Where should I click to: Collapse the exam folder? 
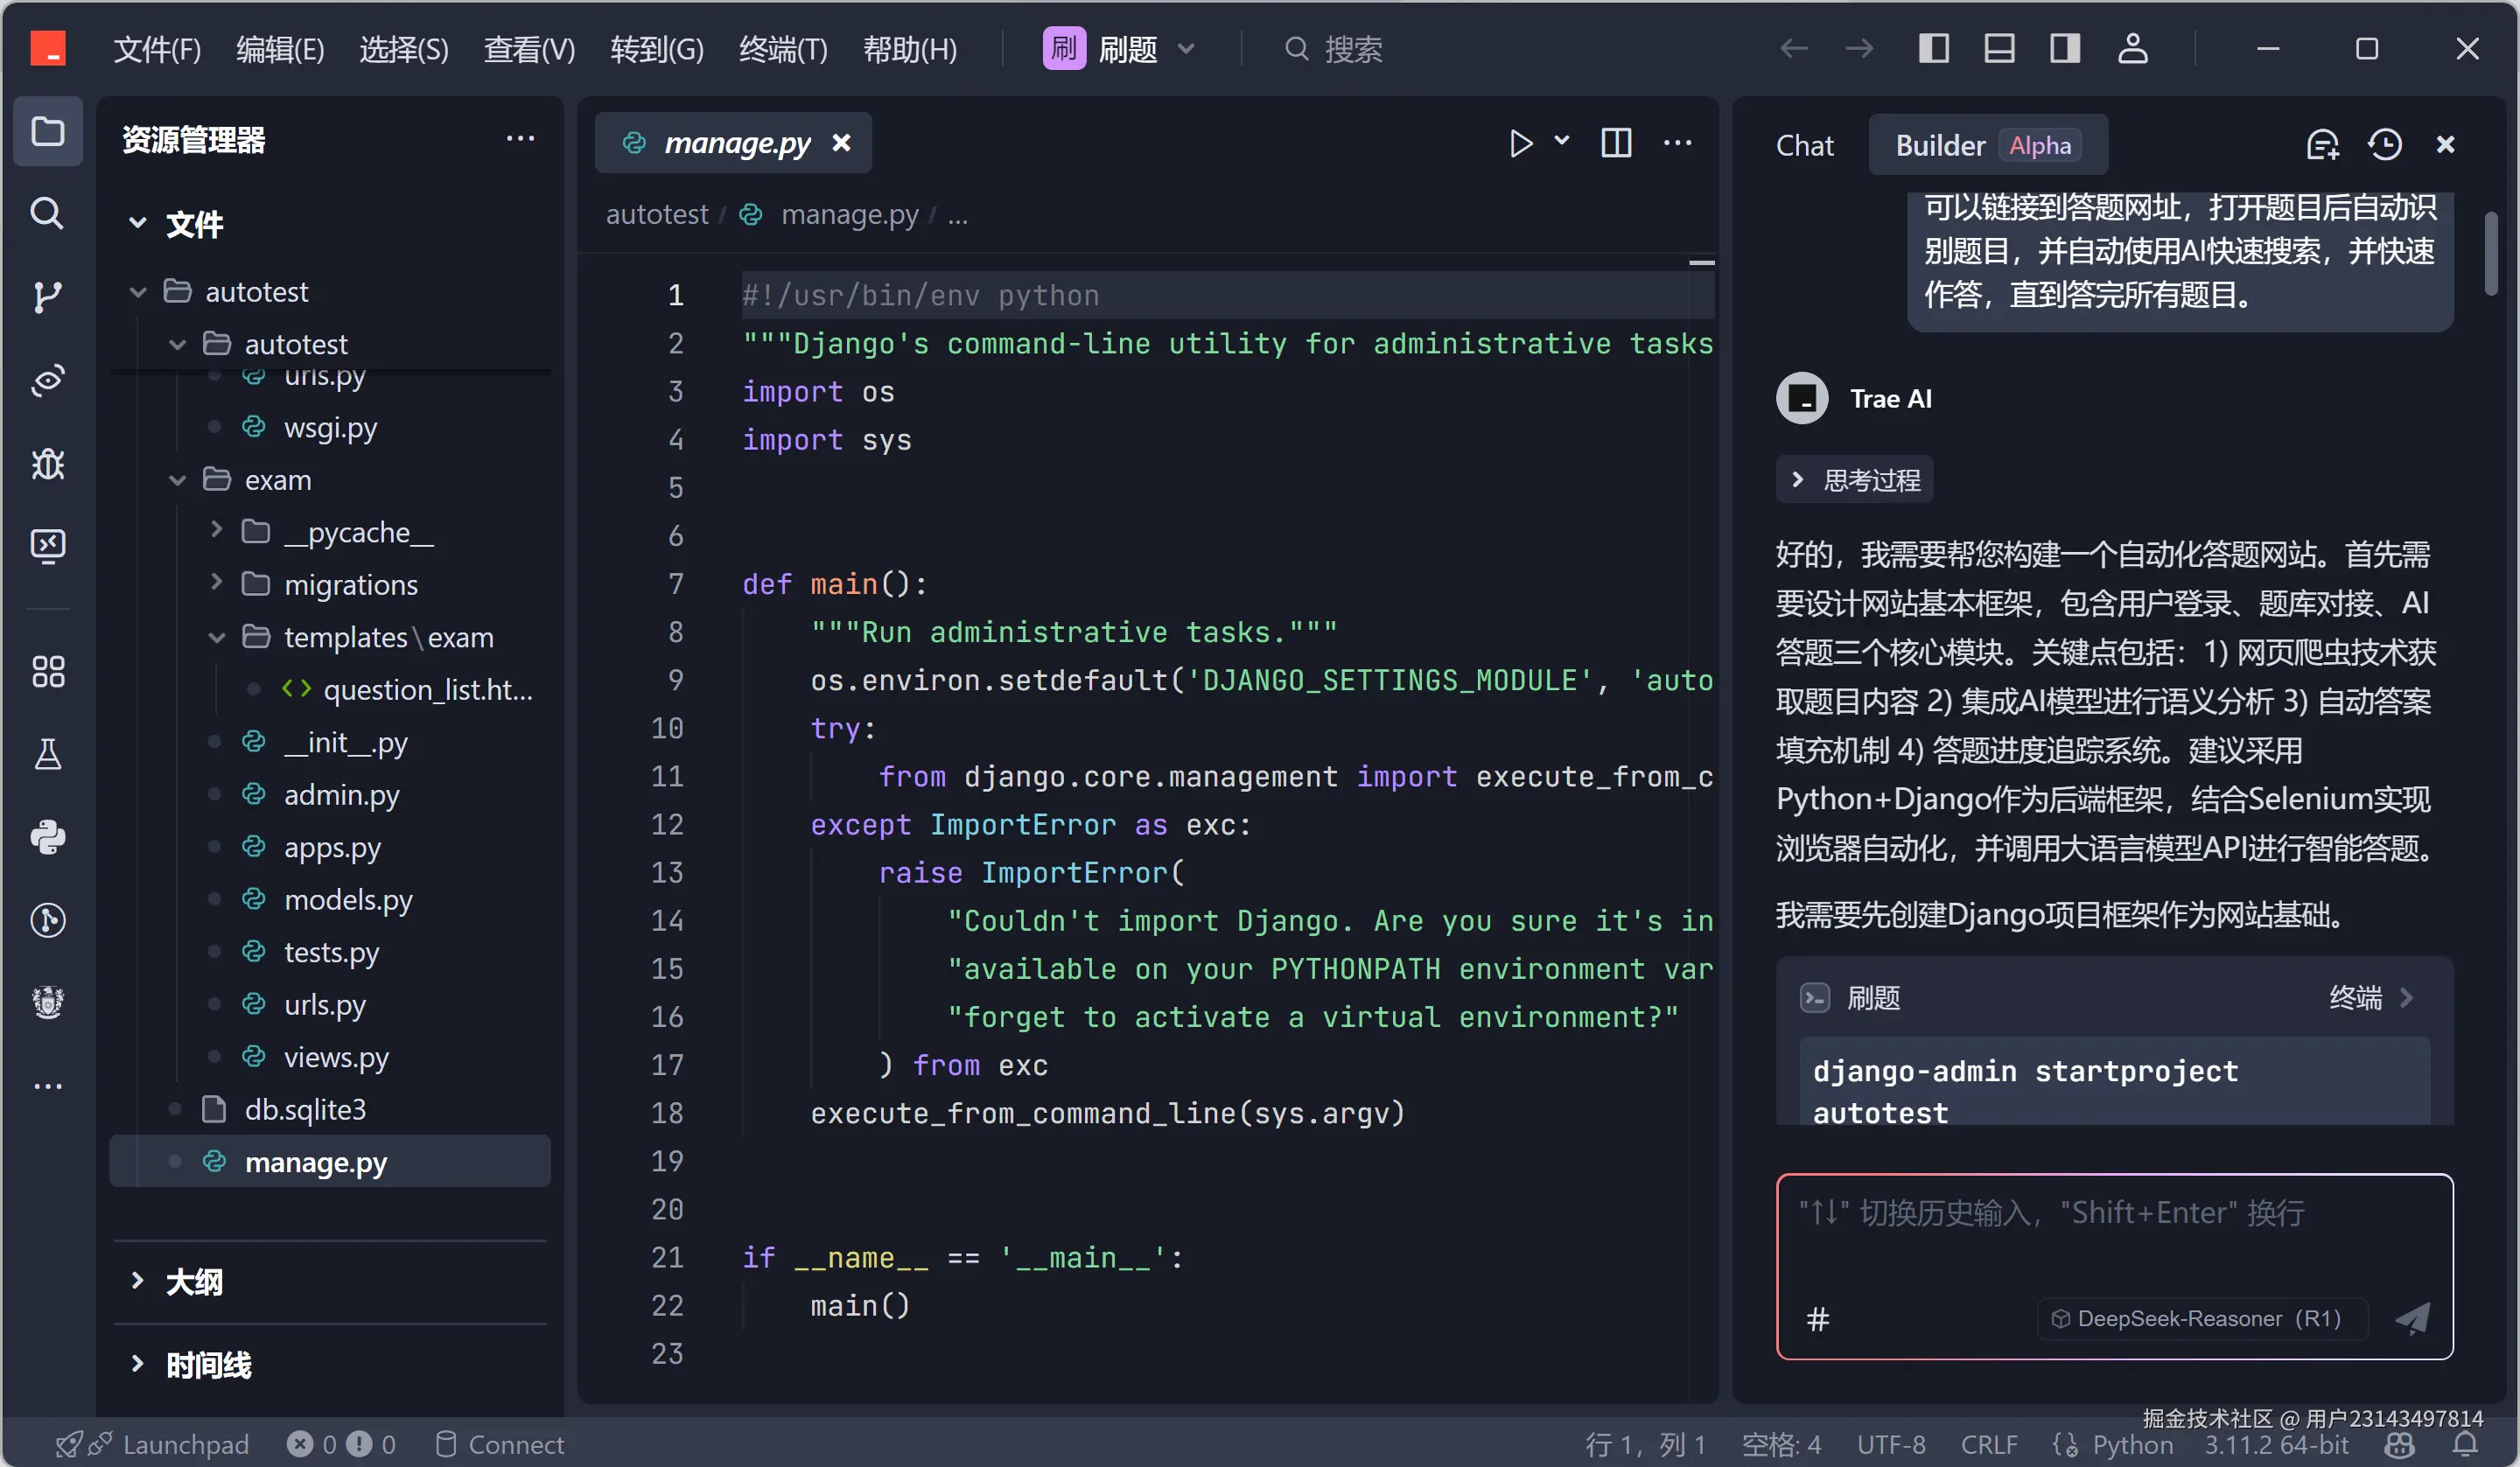177,480
